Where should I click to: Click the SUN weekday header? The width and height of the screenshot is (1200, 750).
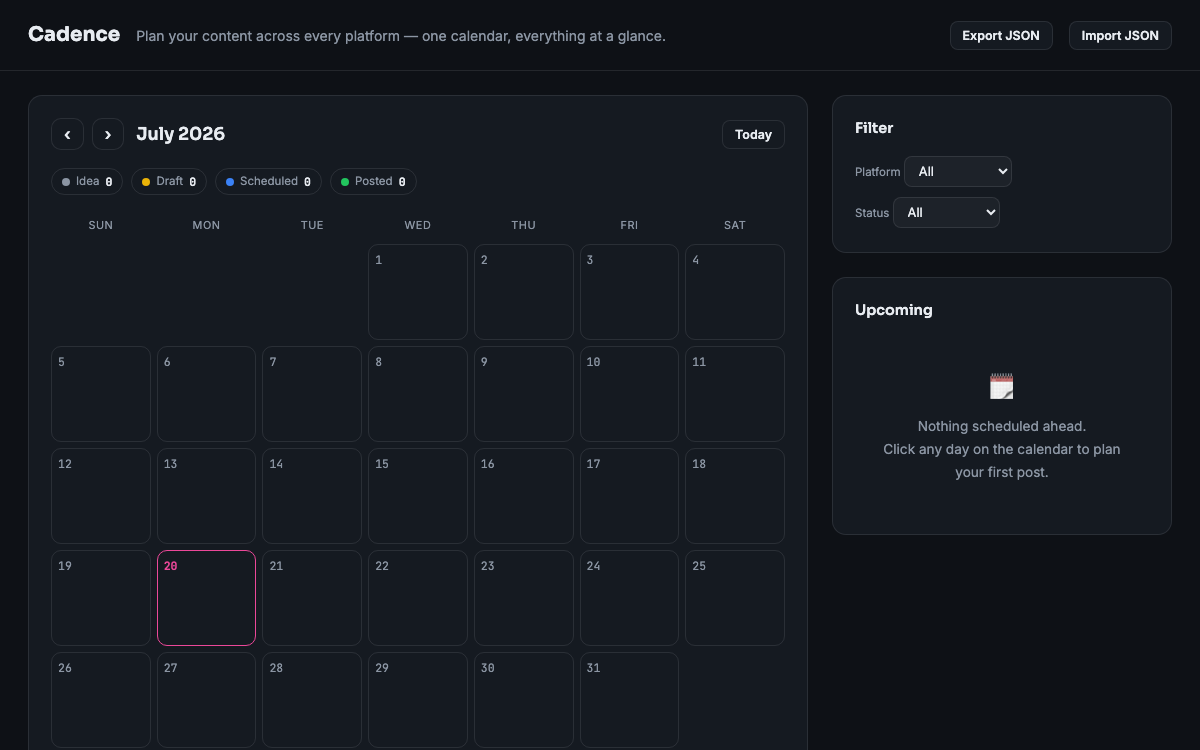[101, 225]
